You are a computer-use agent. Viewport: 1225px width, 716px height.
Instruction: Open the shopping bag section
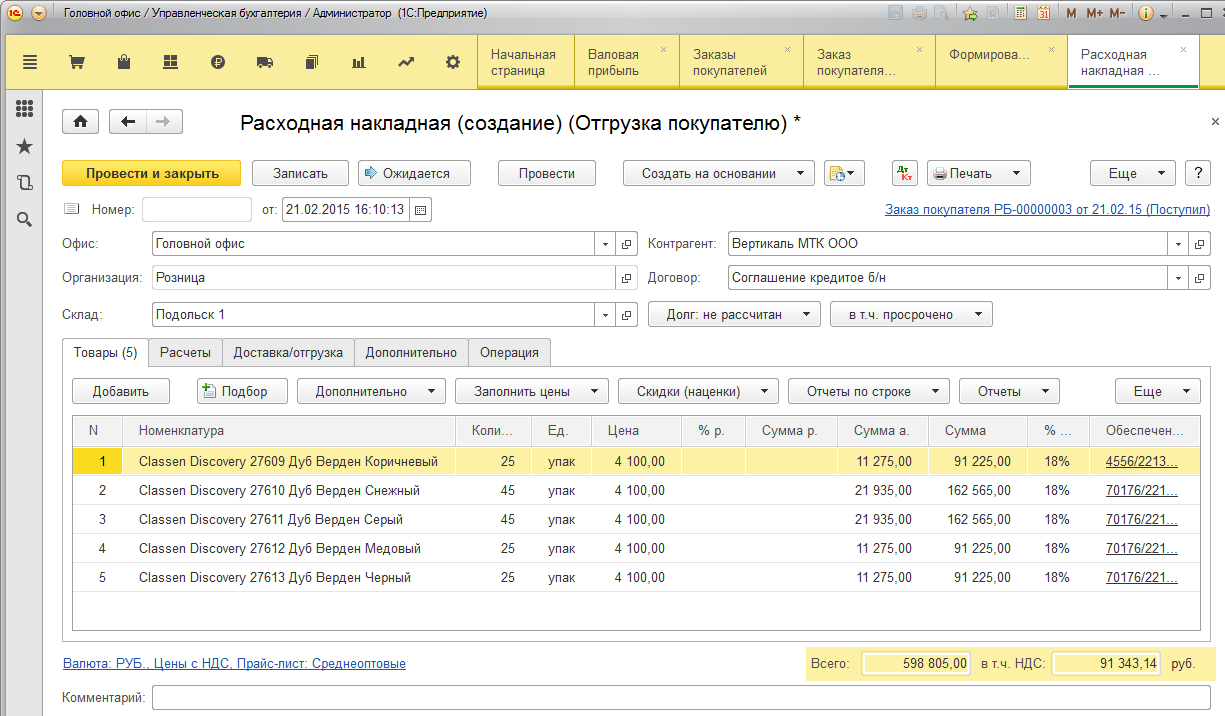[124, 62]
